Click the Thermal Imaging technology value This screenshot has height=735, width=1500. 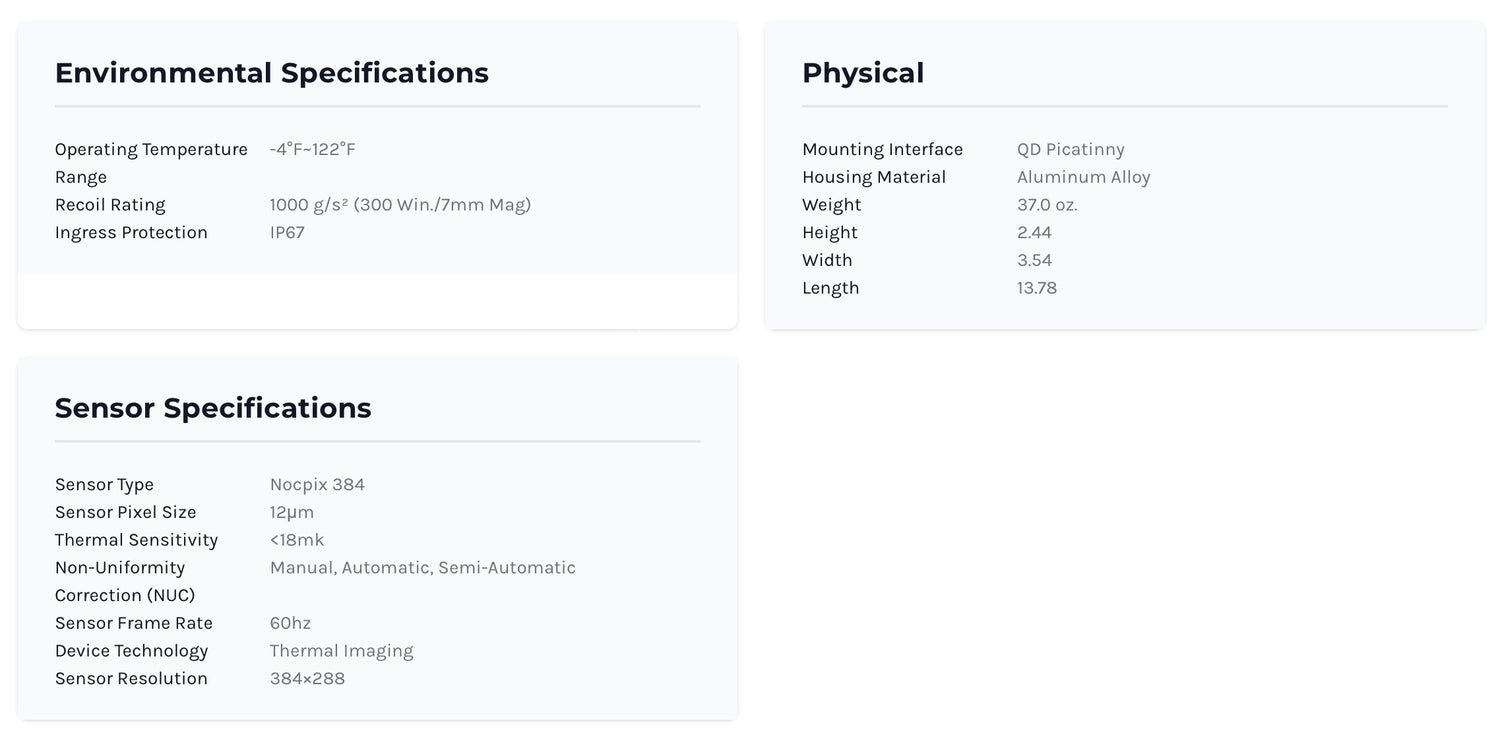click(x=341, y=651)
